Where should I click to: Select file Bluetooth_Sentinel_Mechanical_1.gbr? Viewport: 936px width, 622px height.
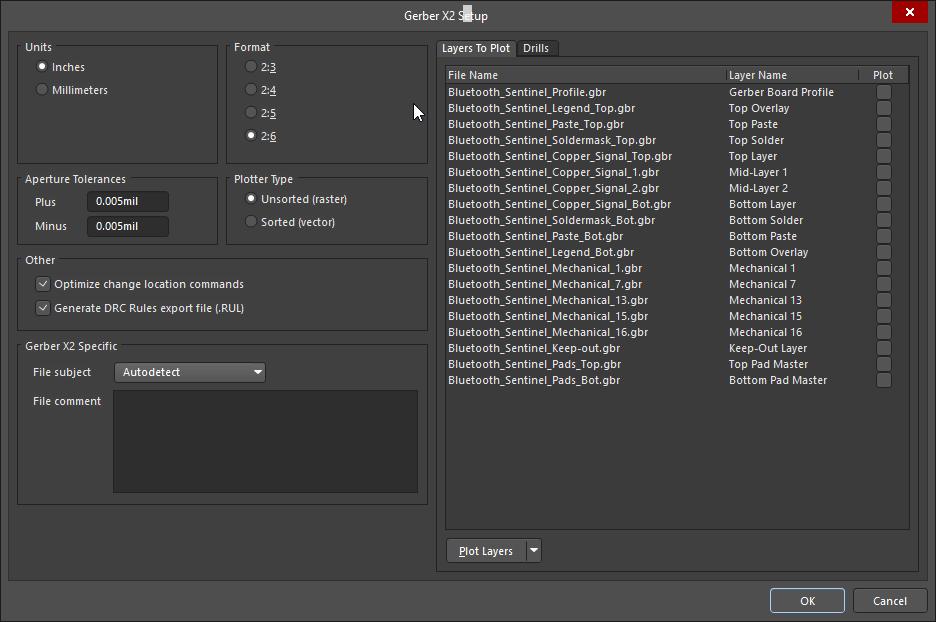pos(545,268)
